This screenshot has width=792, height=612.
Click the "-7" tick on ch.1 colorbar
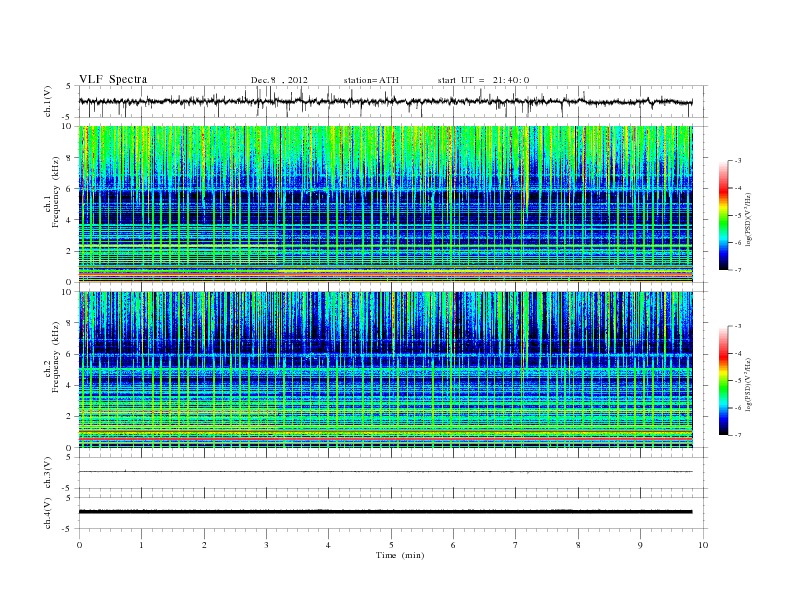[737, 270]
